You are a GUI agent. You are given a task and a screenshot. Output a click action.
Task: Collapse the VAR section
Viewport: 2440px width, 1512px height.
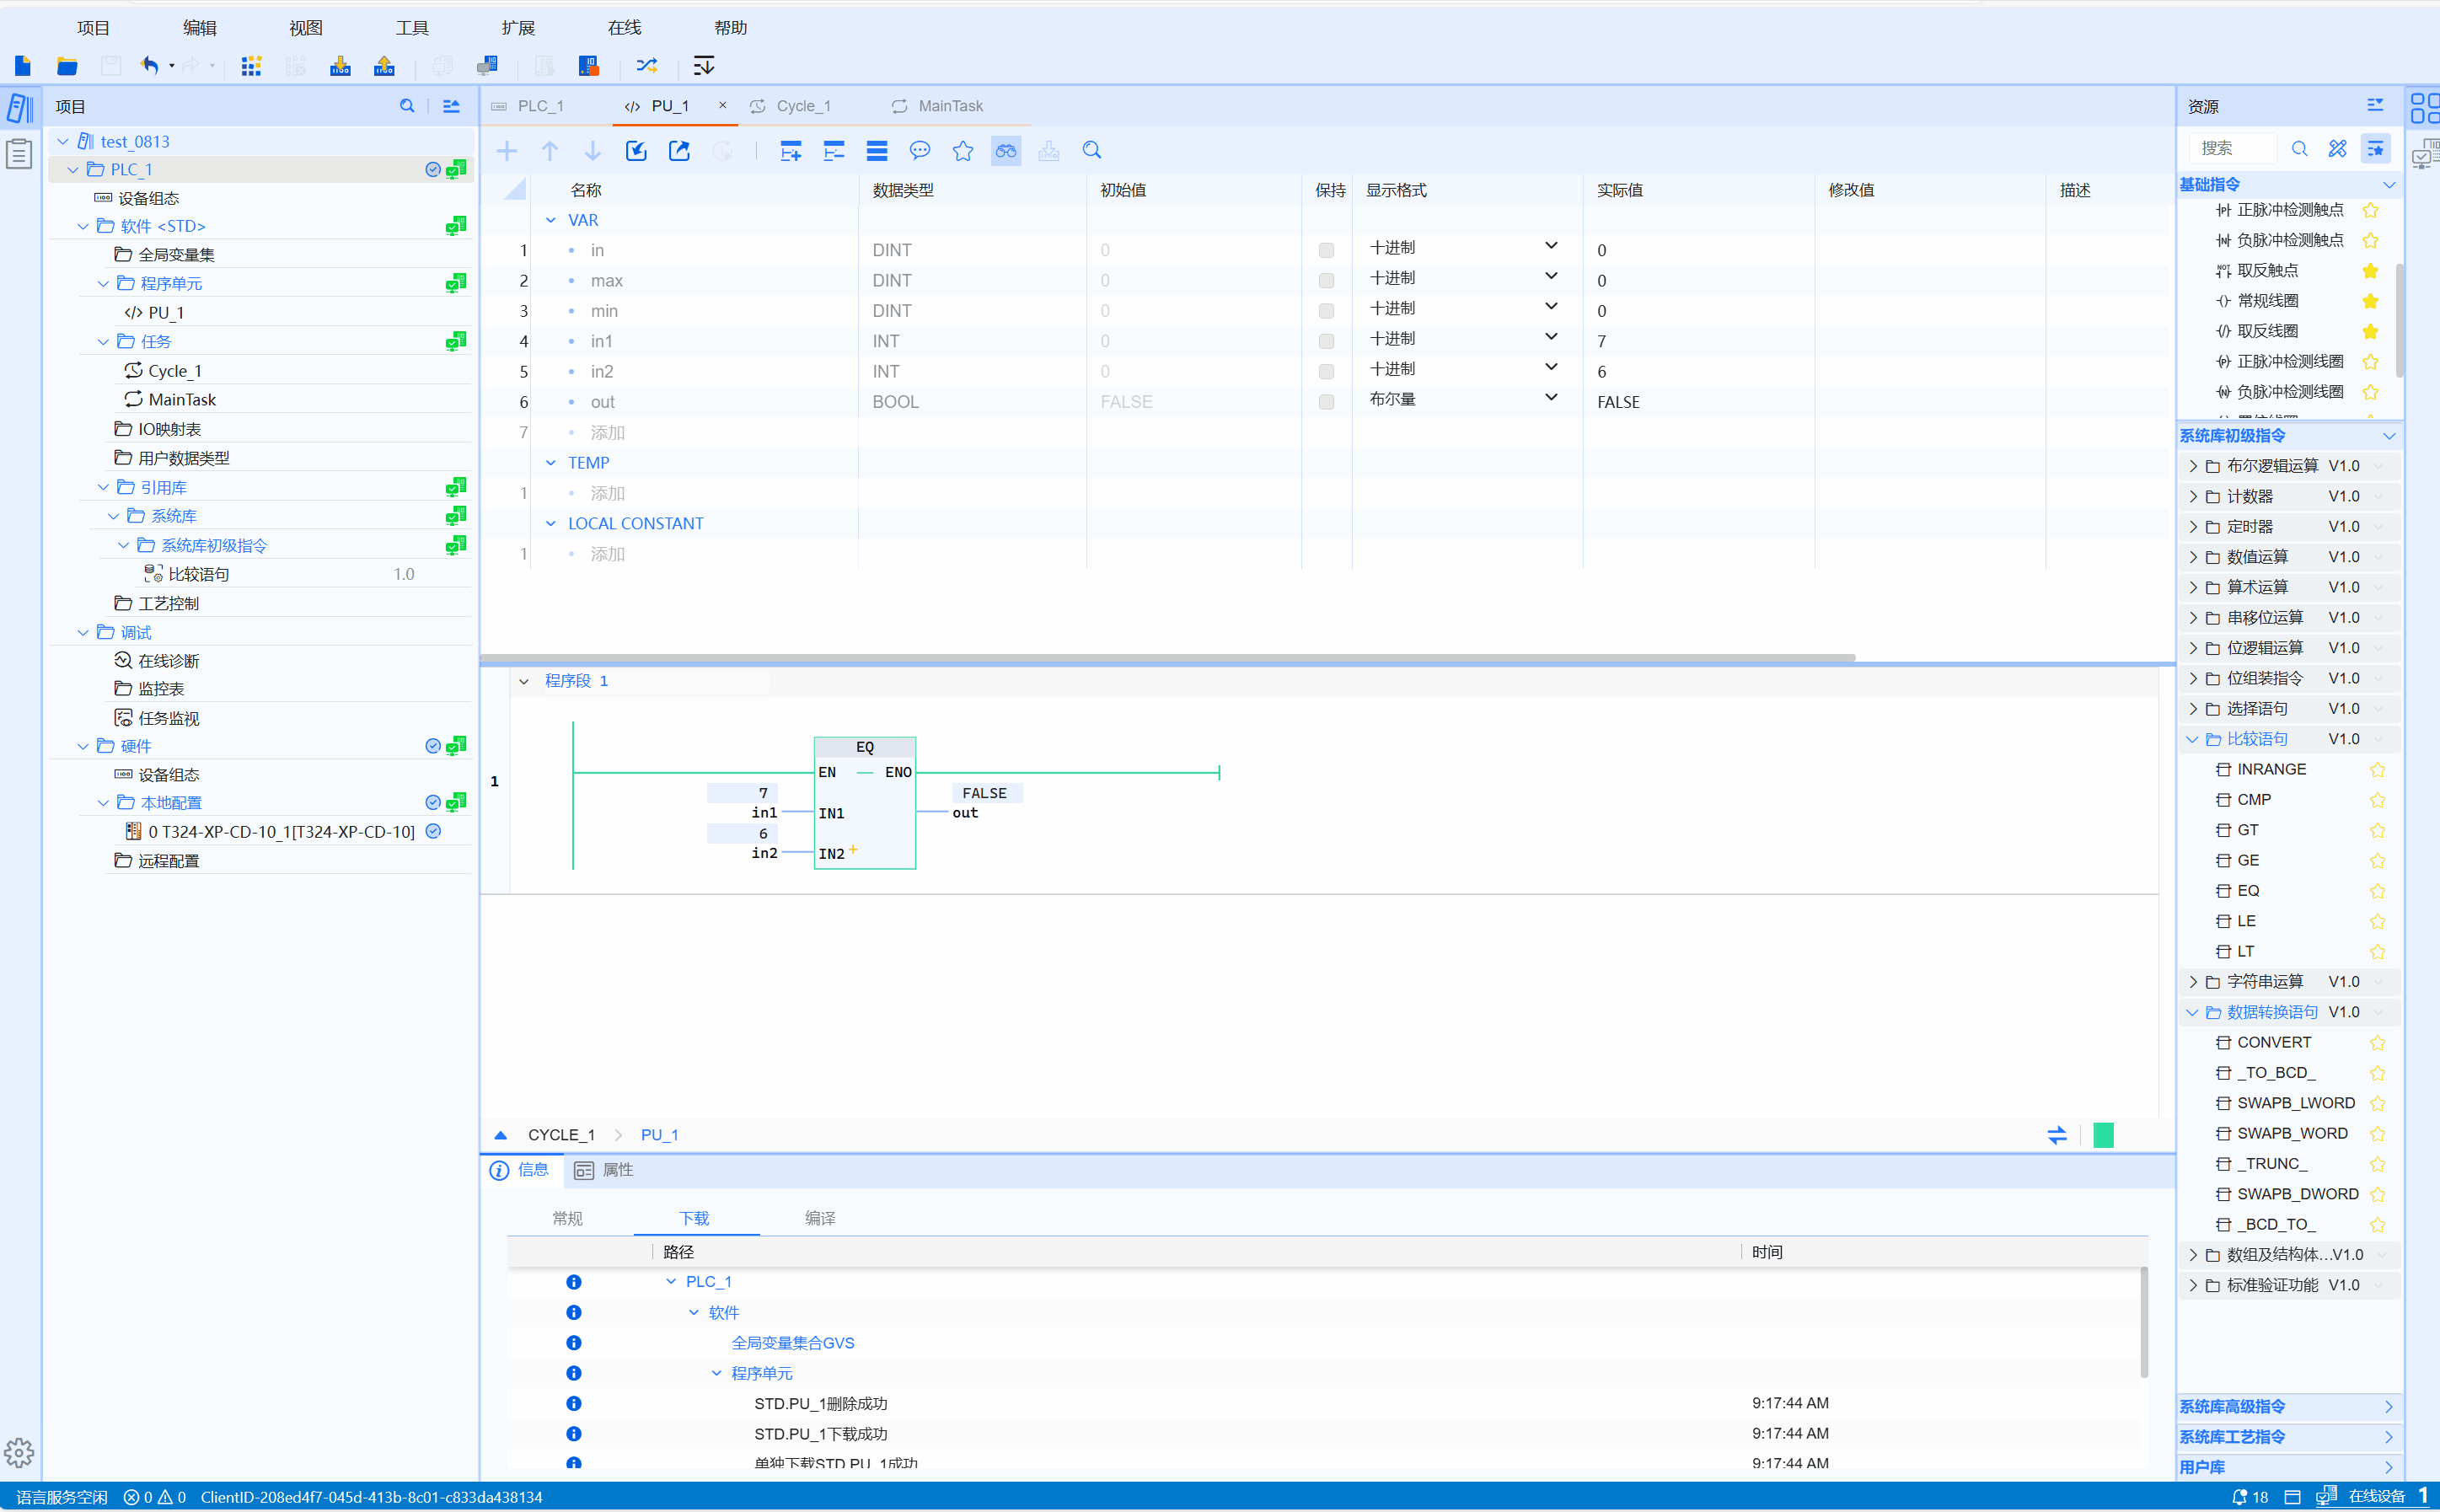click(x=551, y=220)
